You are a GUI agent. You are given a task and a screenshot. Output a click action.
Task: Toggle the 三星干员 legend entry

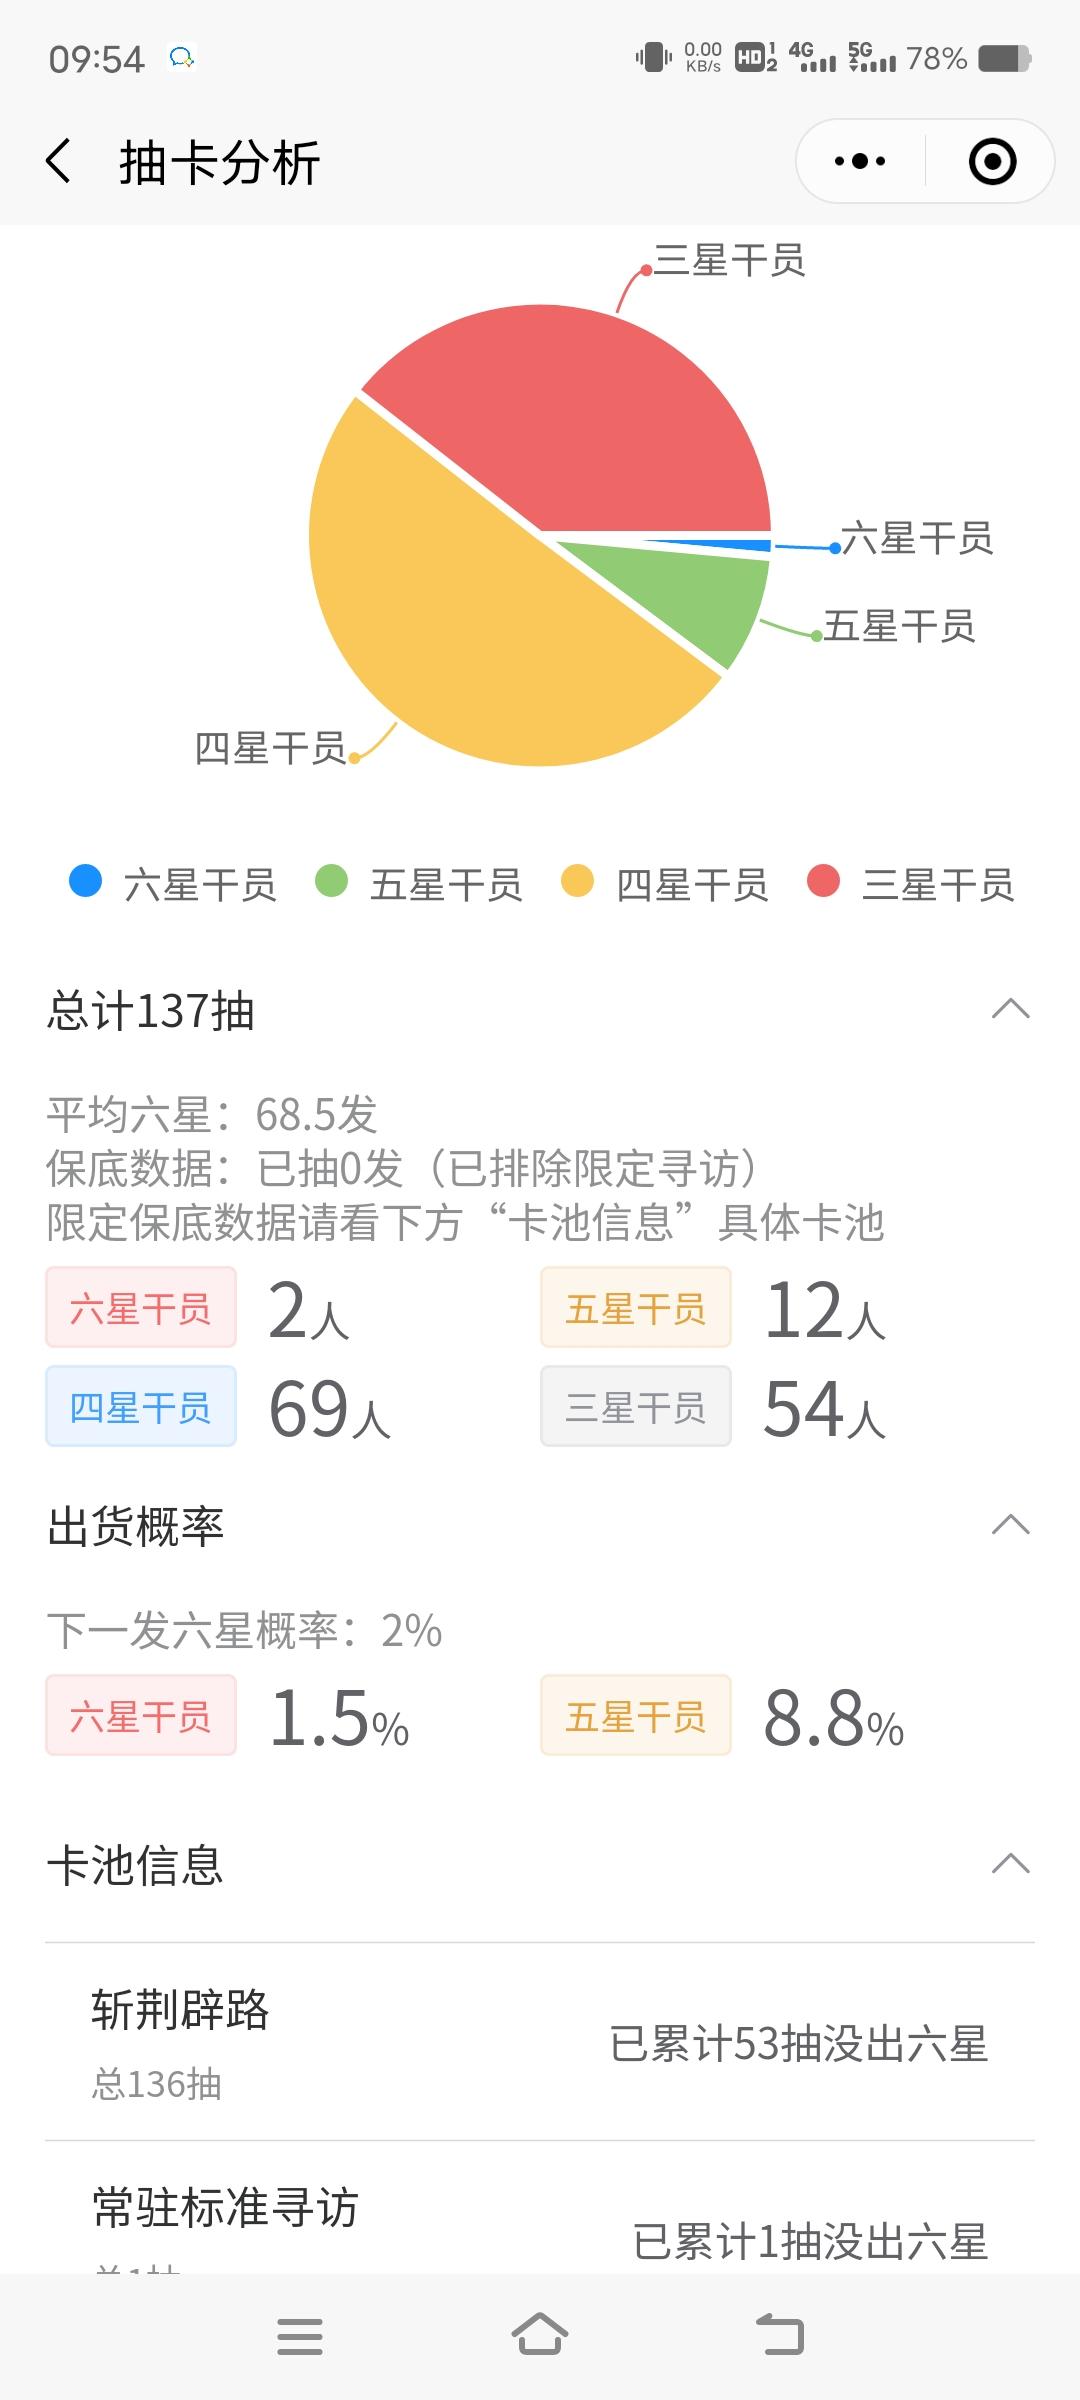910,884
